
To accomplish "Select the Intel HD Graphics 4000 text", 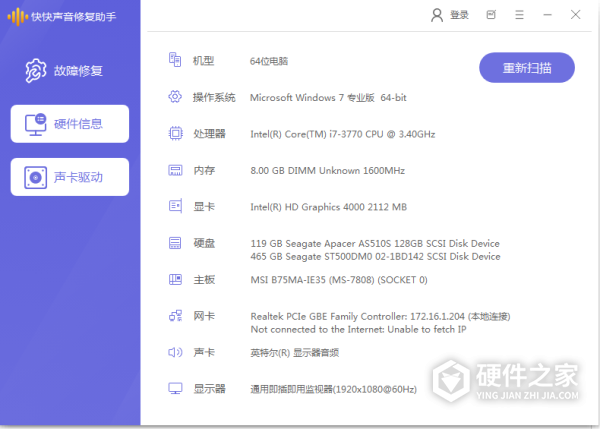I will pos(328,207).
